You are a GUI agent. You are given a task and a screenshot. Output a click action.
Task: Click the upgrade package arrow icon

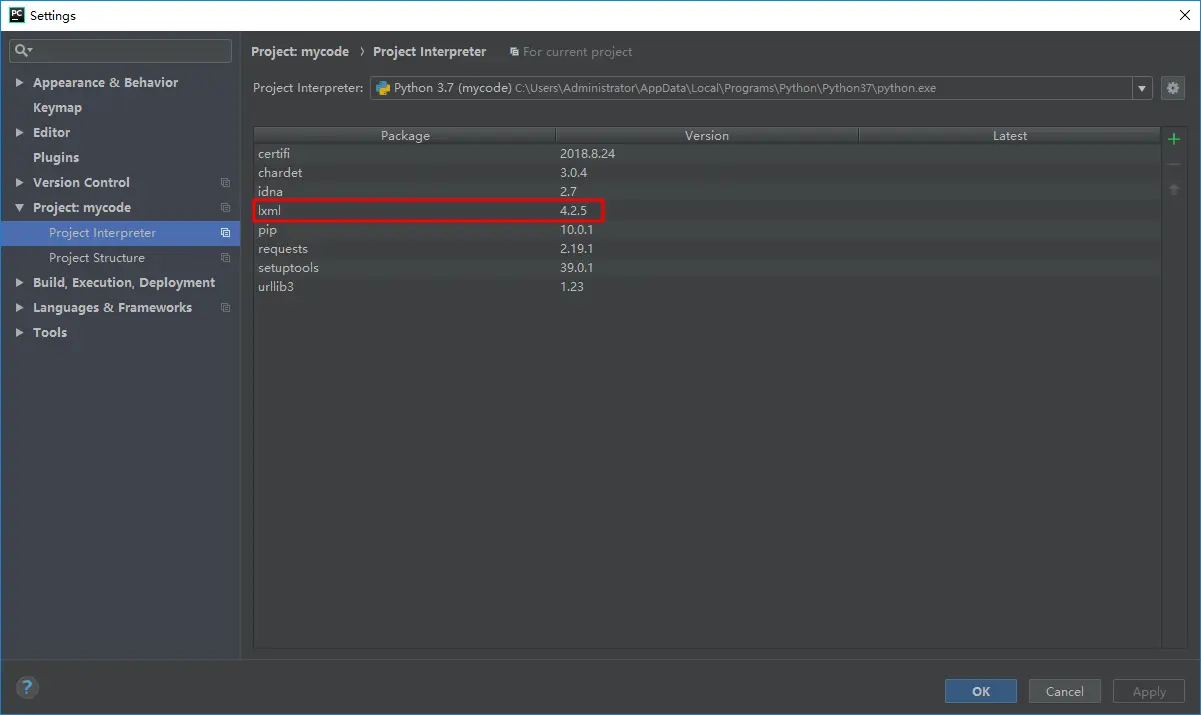pos(1174,190)
